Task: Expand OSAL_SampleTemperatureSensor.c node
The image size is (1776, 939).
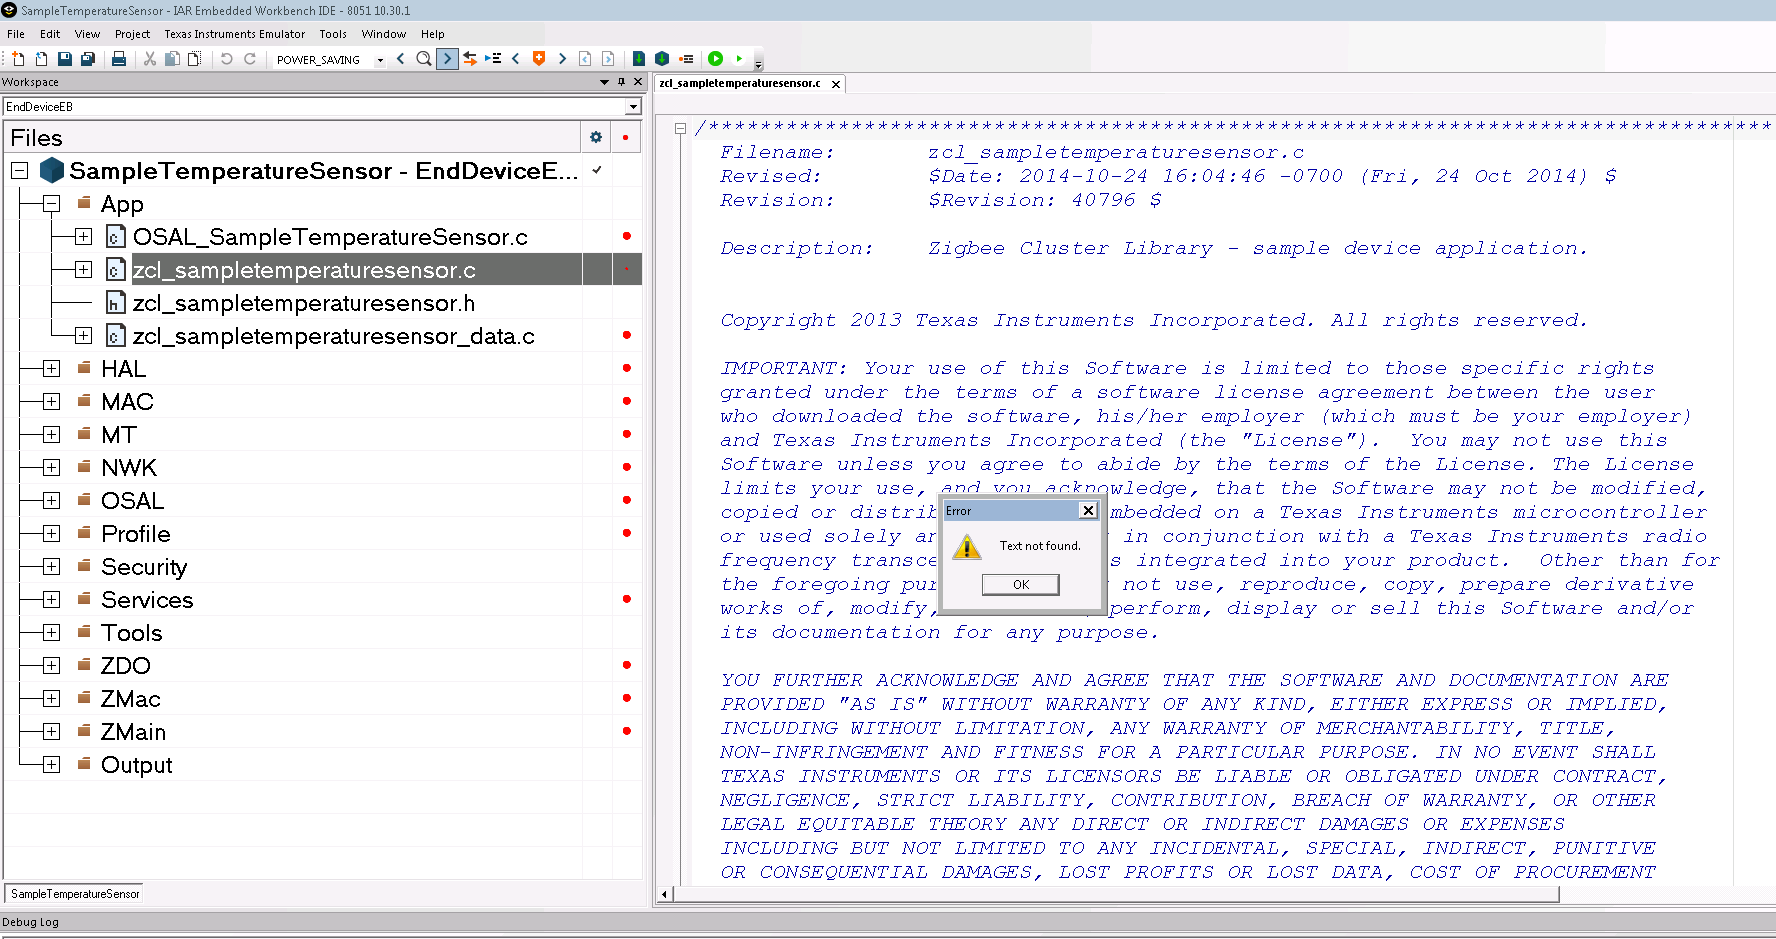Action: pos(83,237)
